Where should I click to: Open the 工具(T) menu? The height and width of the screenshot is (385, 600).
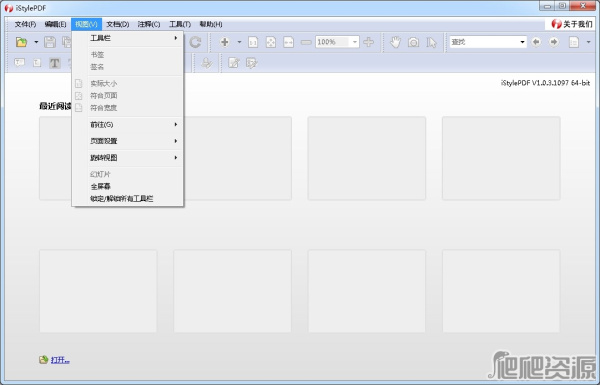pos(180,24)
